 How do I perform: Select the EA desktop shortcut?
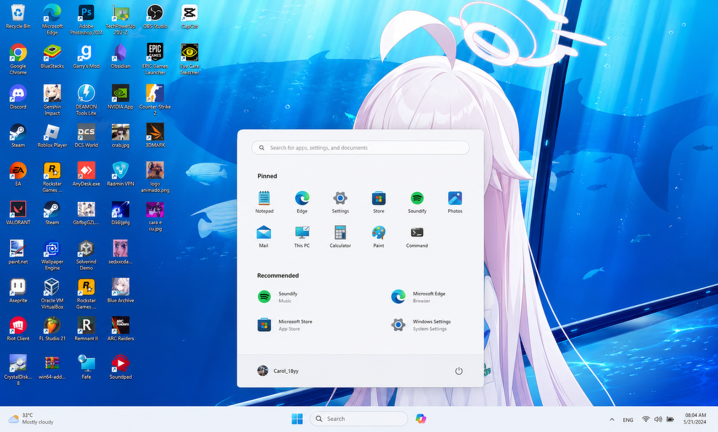18,174
